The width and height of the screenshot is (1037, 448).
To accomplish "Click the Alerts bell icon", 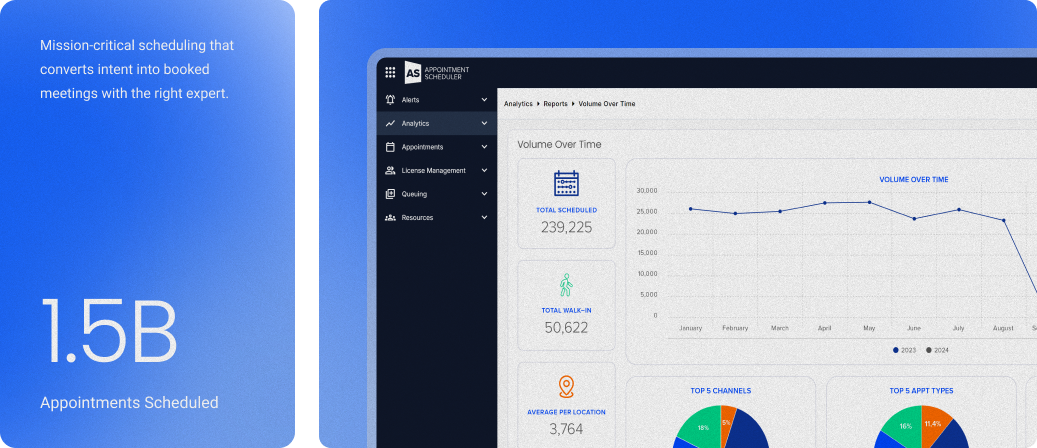I will (x=390, y=100).
